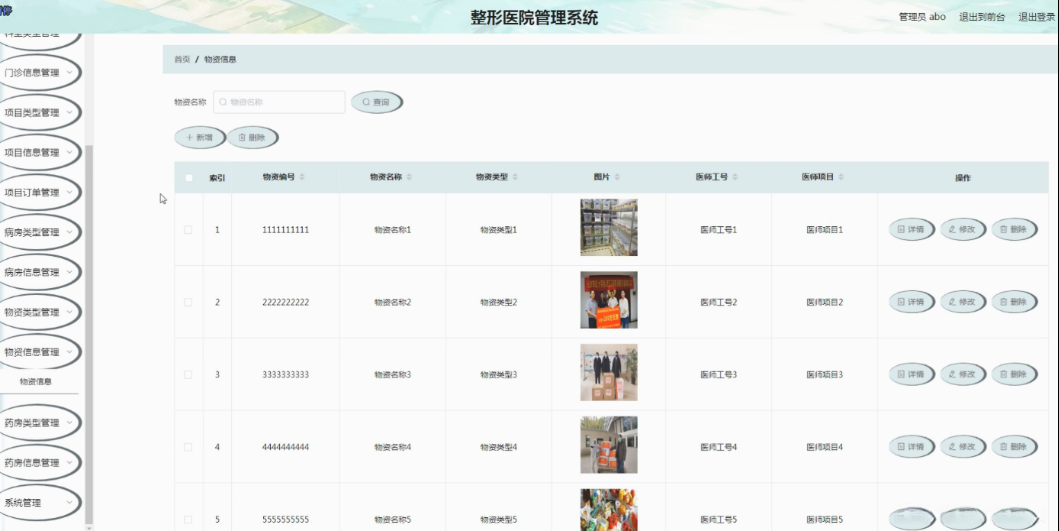Click the 新增 add button
1059x531 pixels.
point(200,137)
